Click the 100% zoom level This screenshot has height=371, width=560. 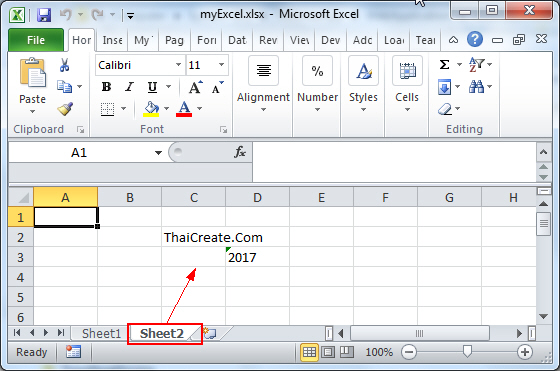(x=379, y=352)
